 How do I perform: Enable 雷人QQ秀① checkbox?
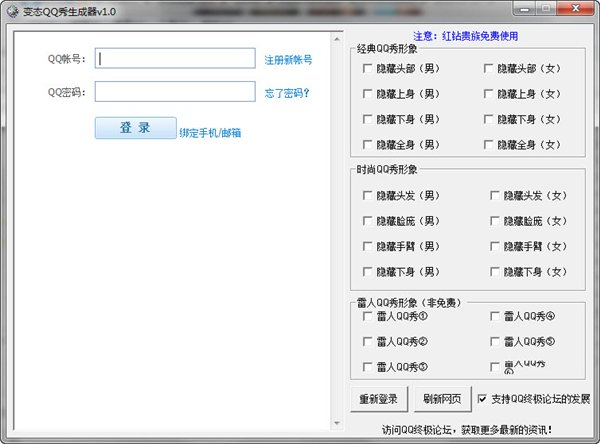click(367, 316)
